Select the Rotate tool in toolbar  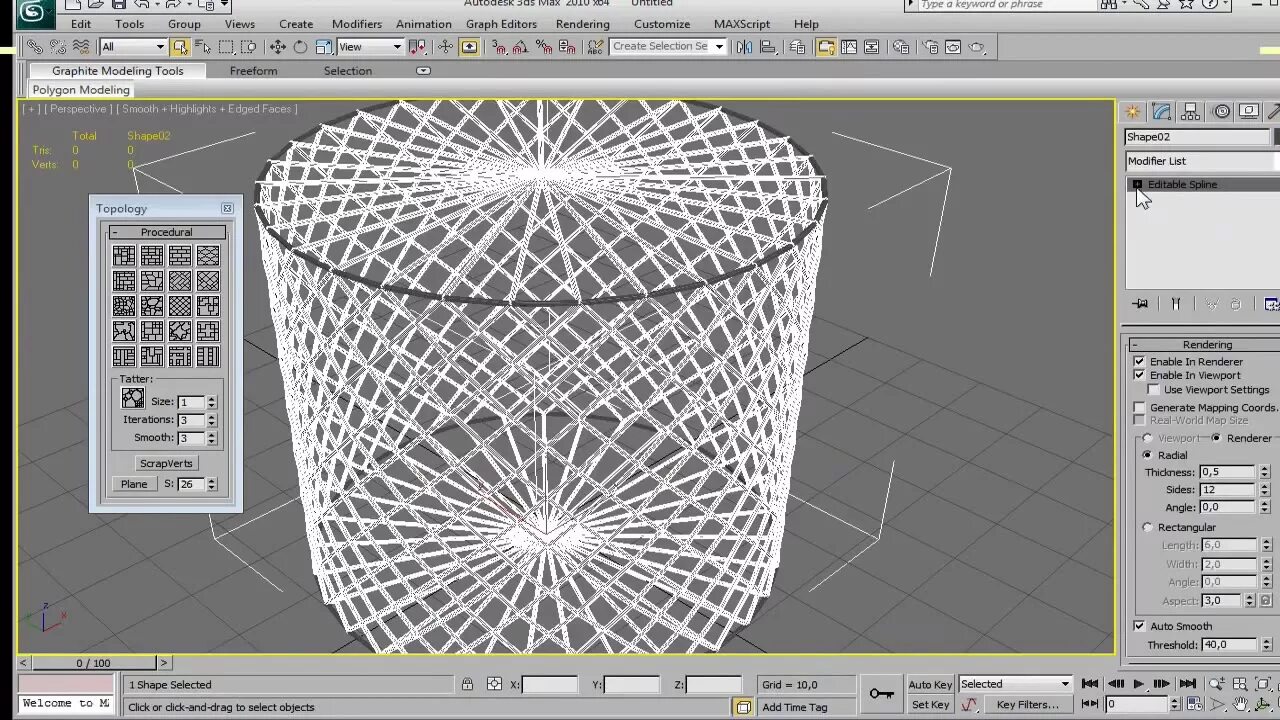click(301, 47)
